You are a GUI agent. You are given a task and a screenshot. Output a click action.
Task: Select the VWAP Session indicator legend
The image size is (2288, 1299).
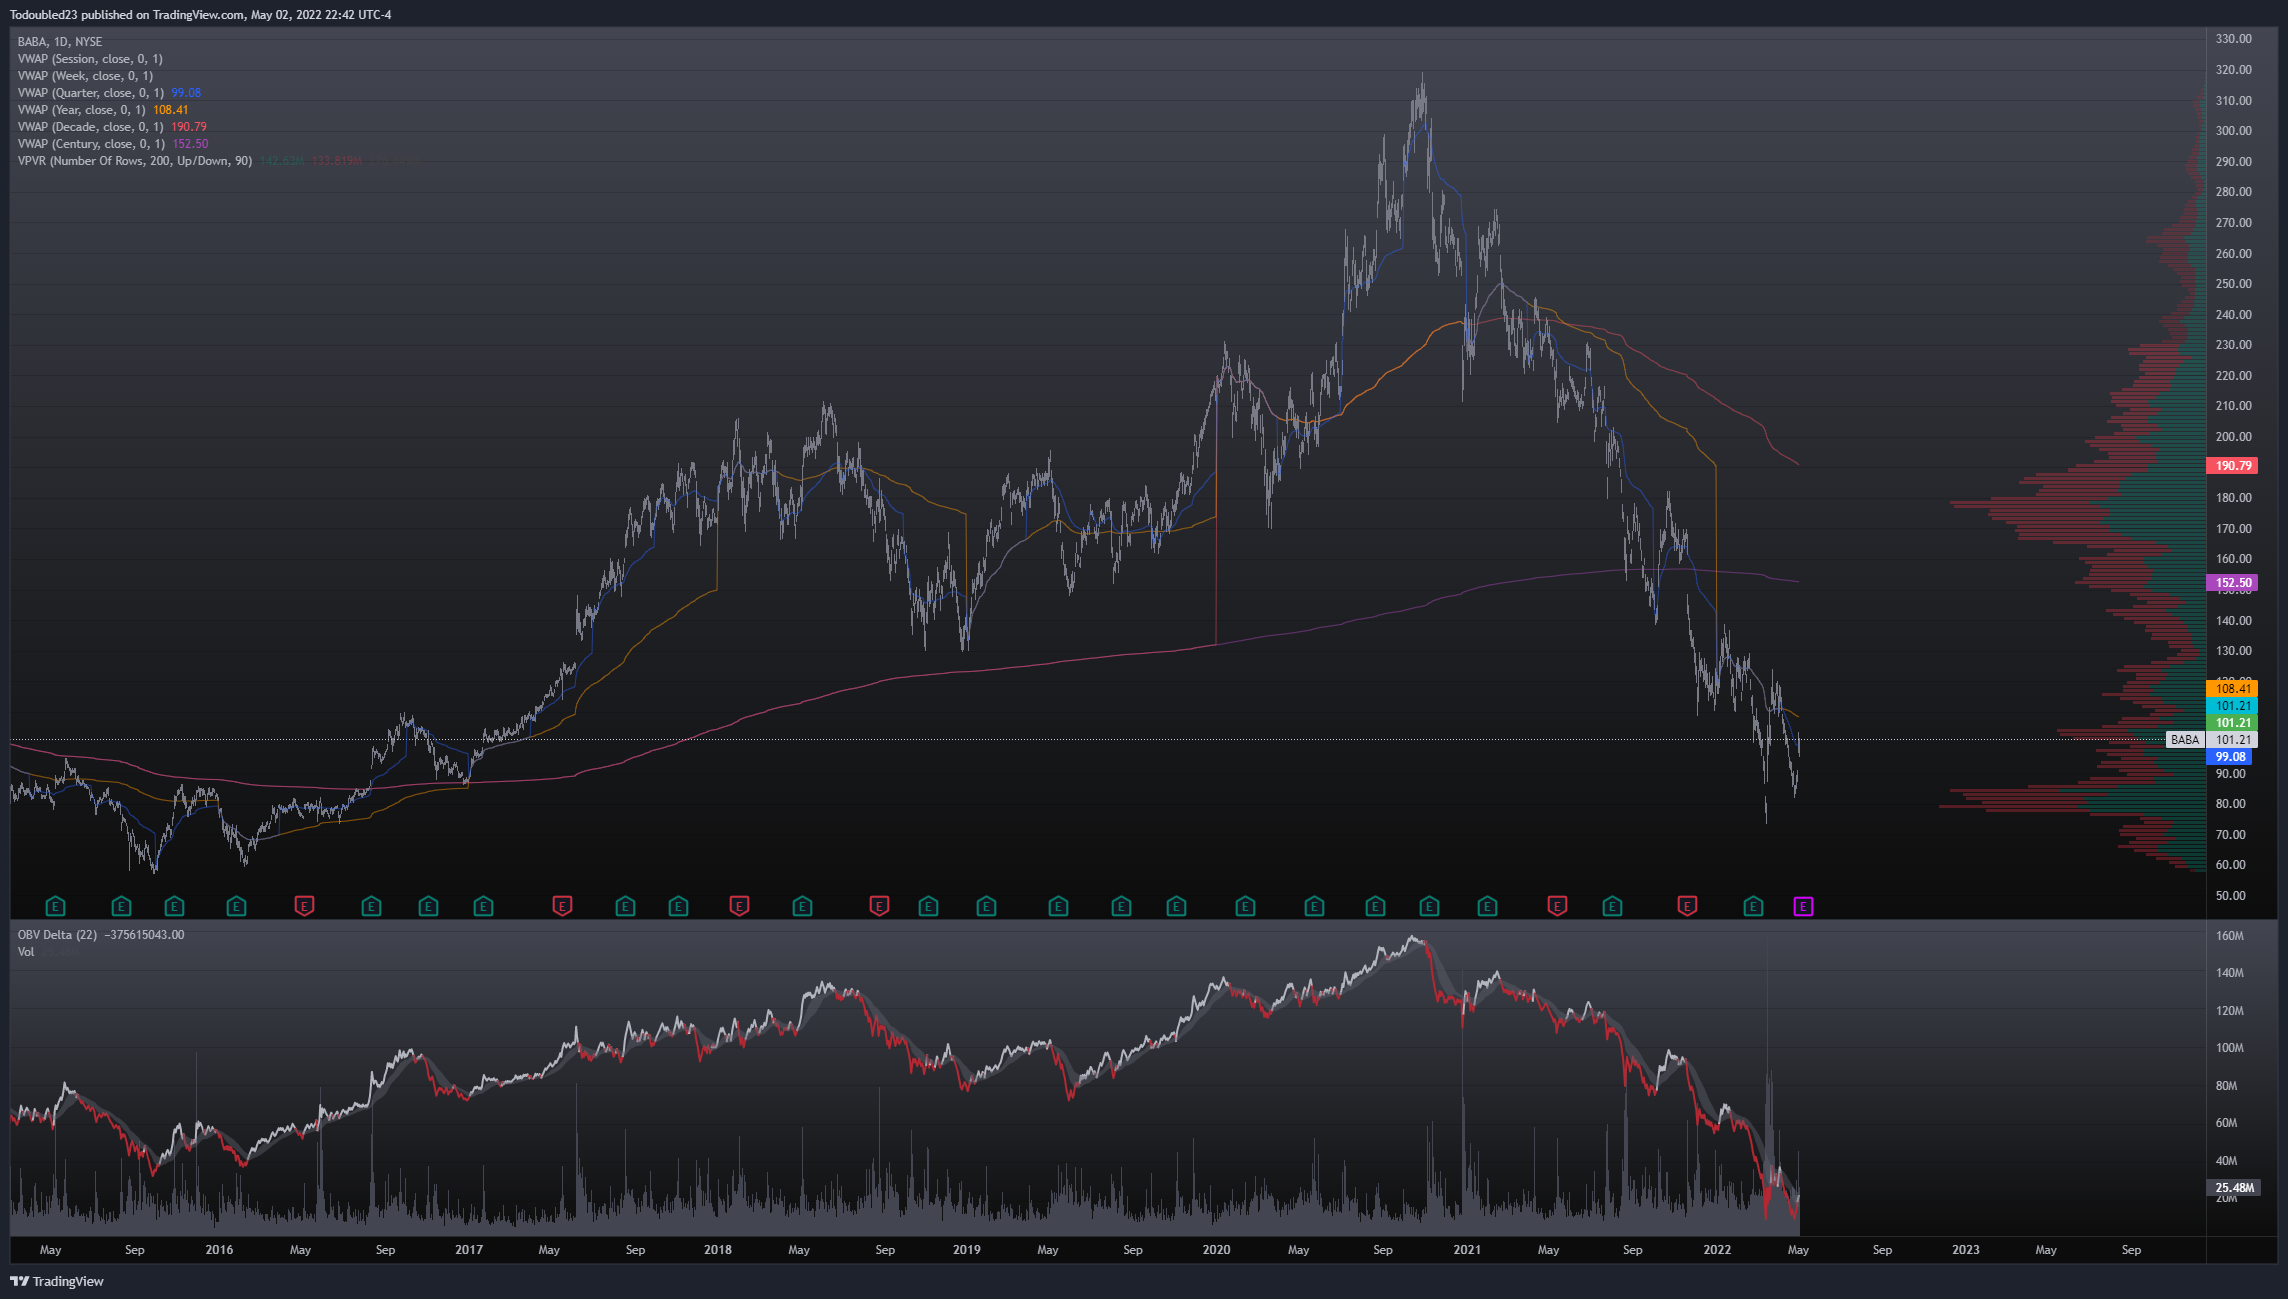click(x=90, y=59)
